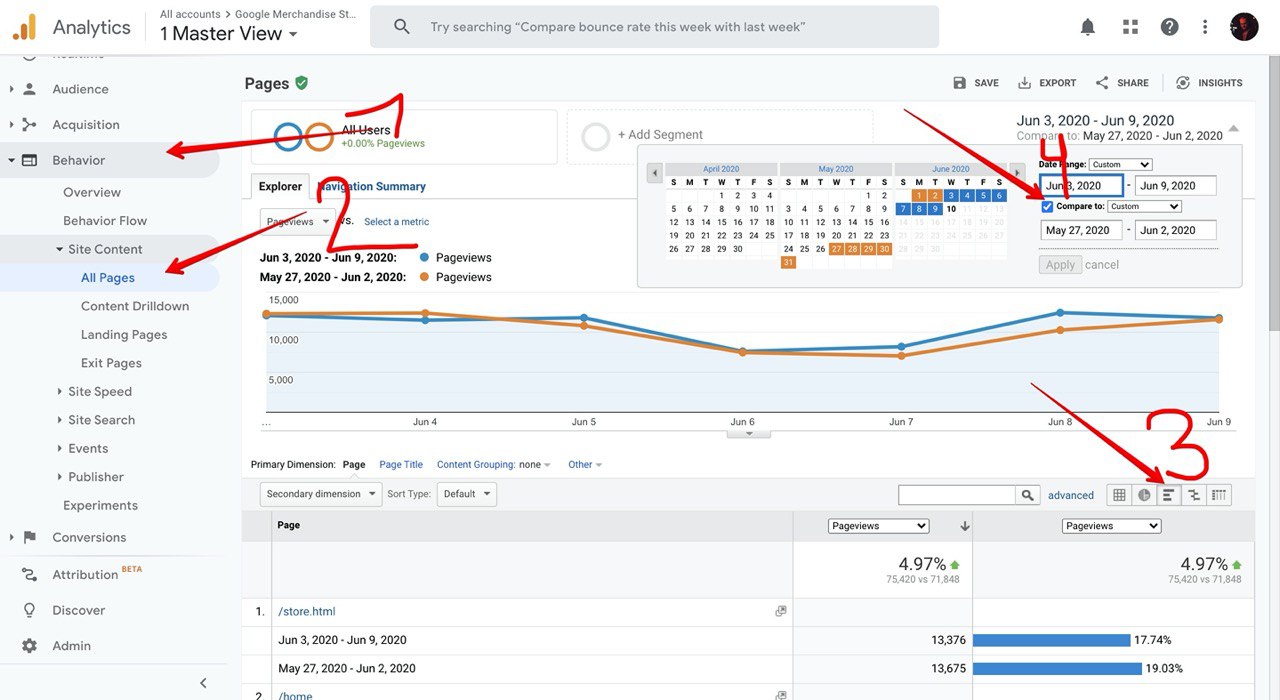Click cancel in date picker

pyautogui.click(x=1102, y=265)
